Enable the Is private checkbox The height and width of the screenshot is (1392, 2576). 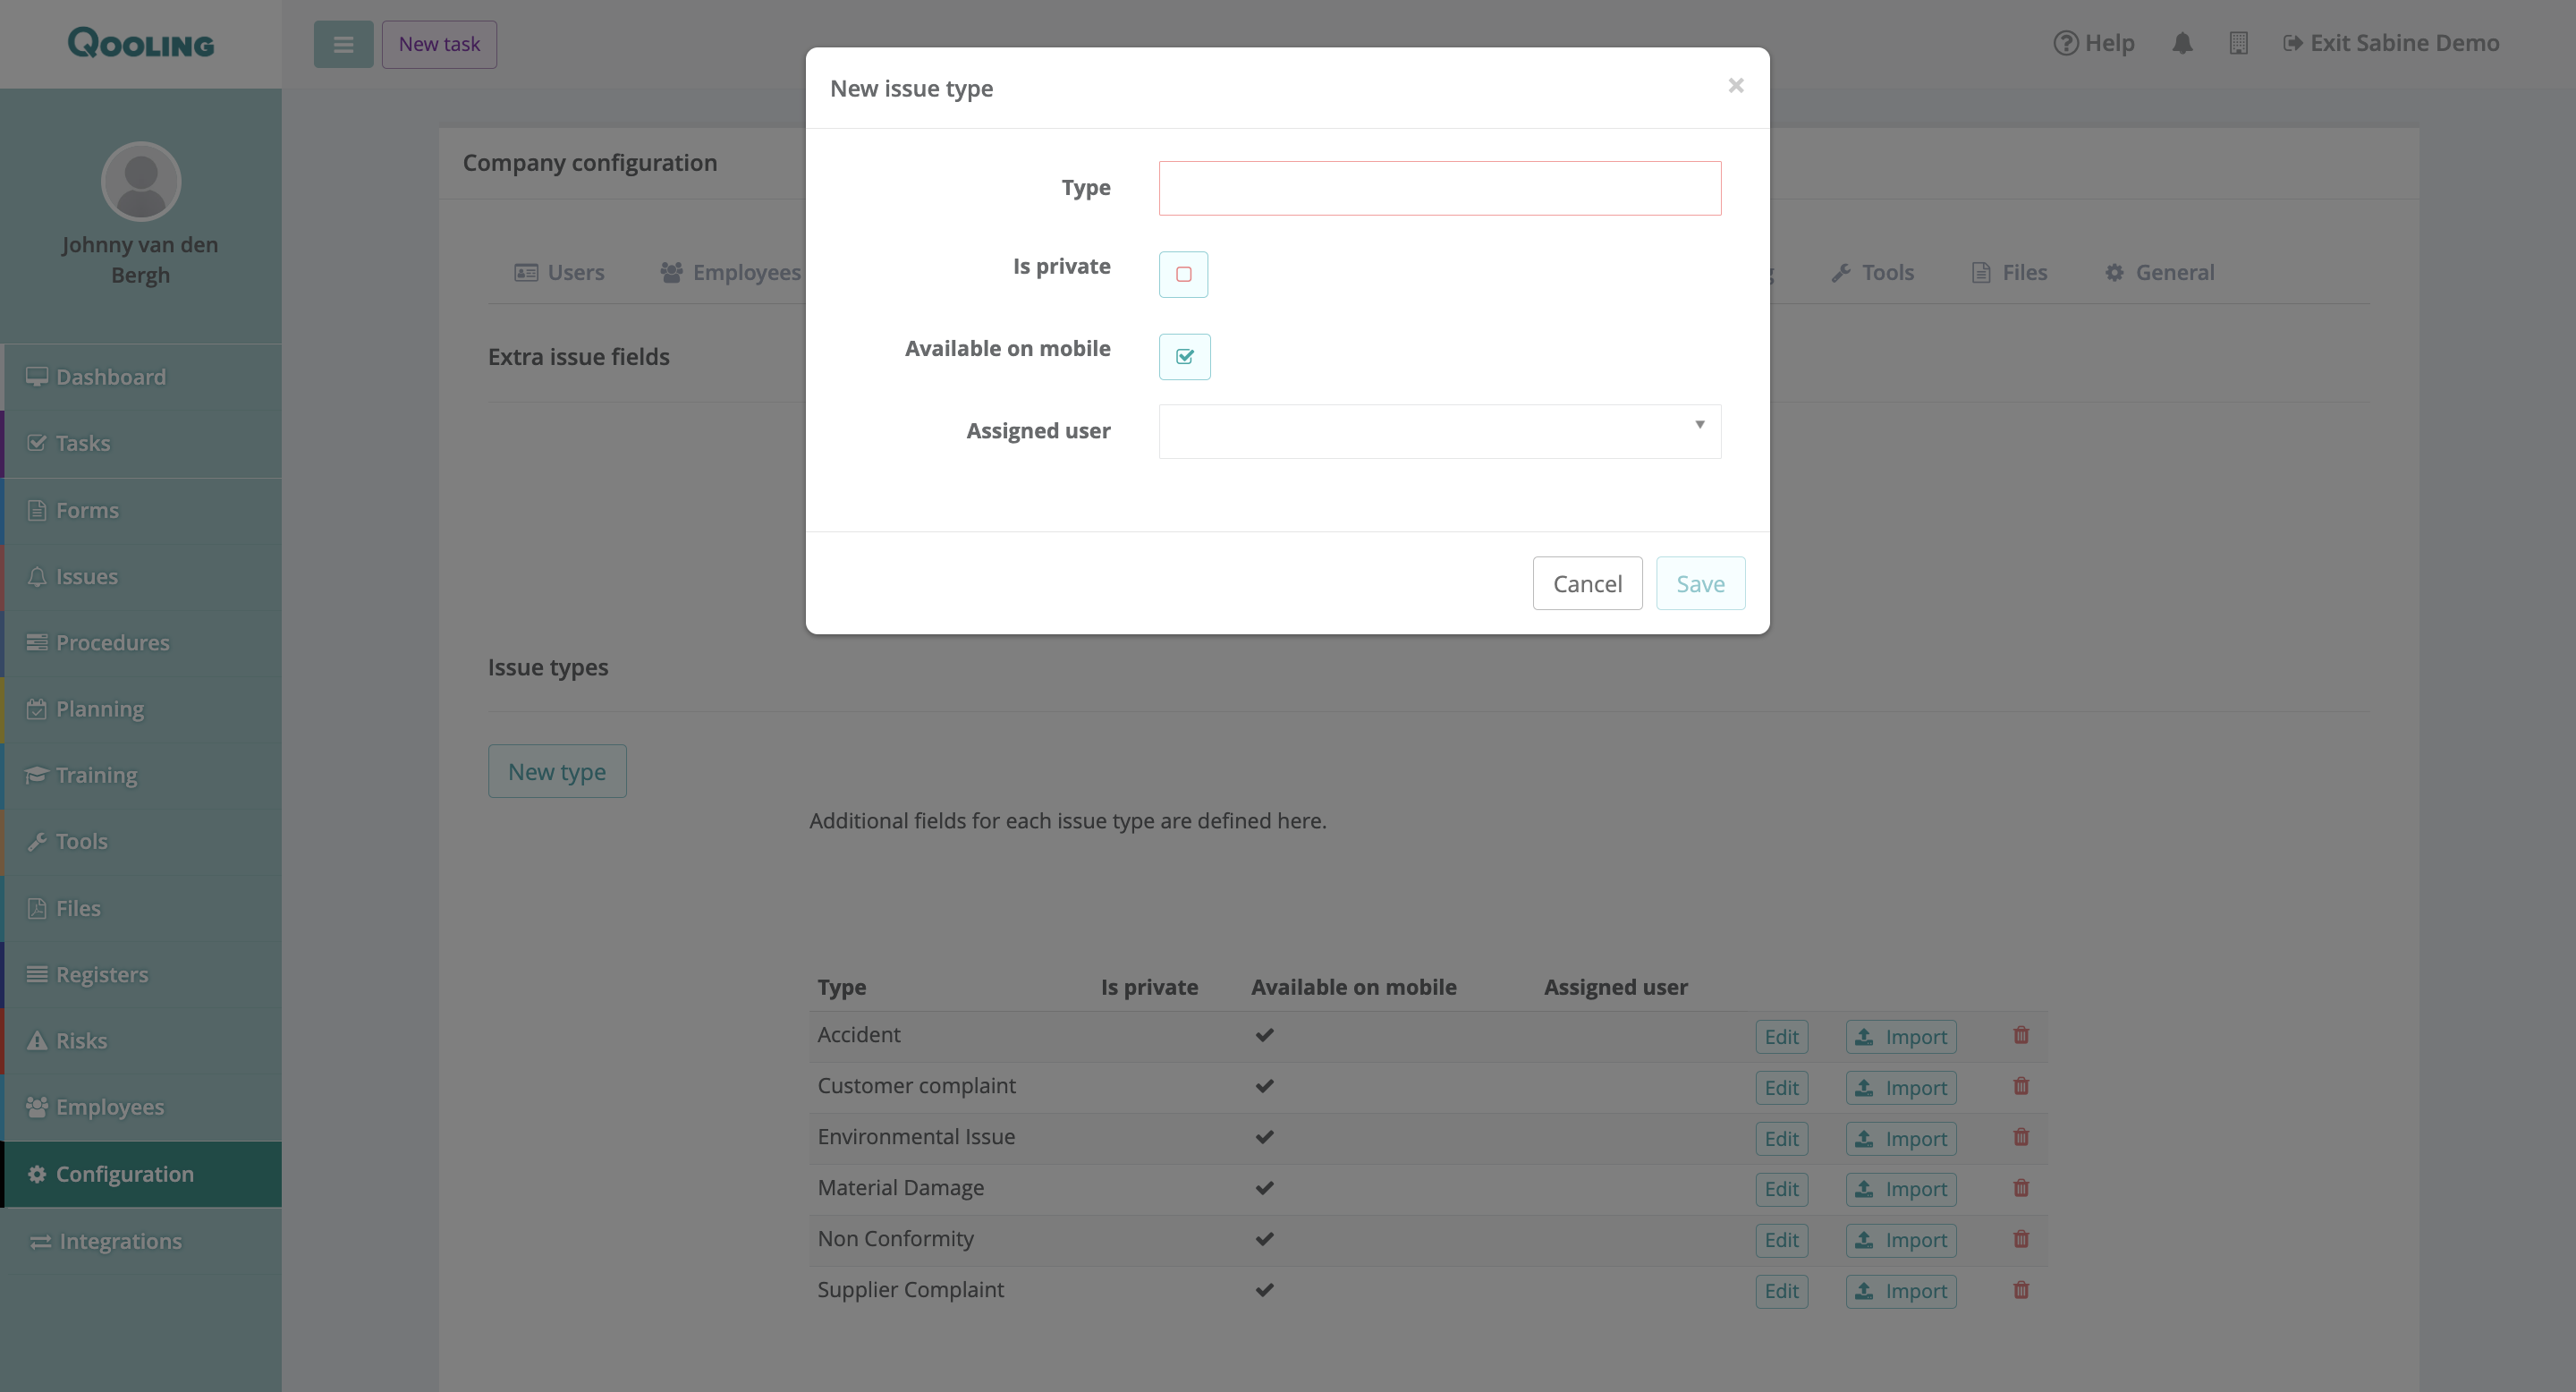(x=1183, y=274)
